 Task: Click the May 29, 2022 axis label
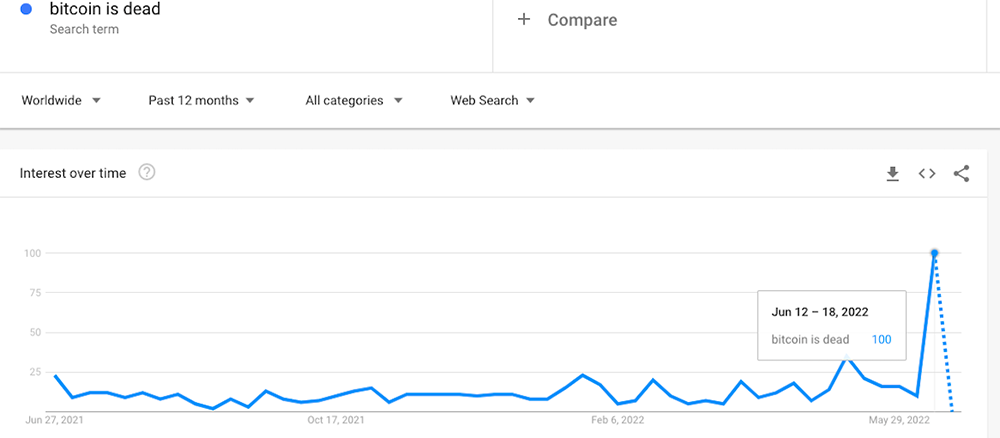coord(900,420)
